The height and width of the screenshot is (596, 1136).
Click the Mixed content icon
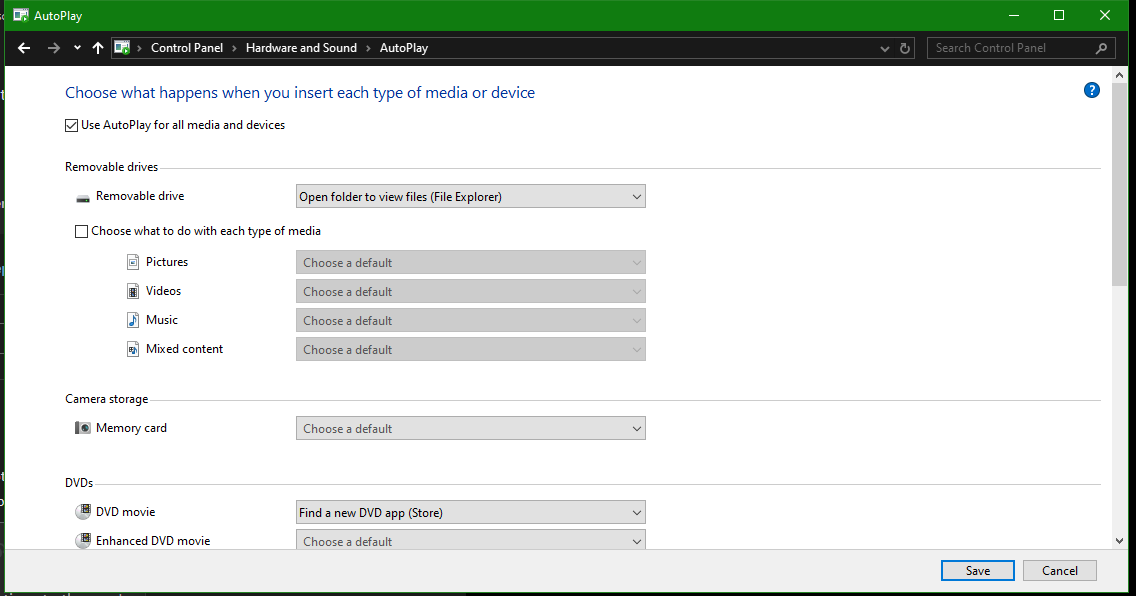[x=133, y=349]
